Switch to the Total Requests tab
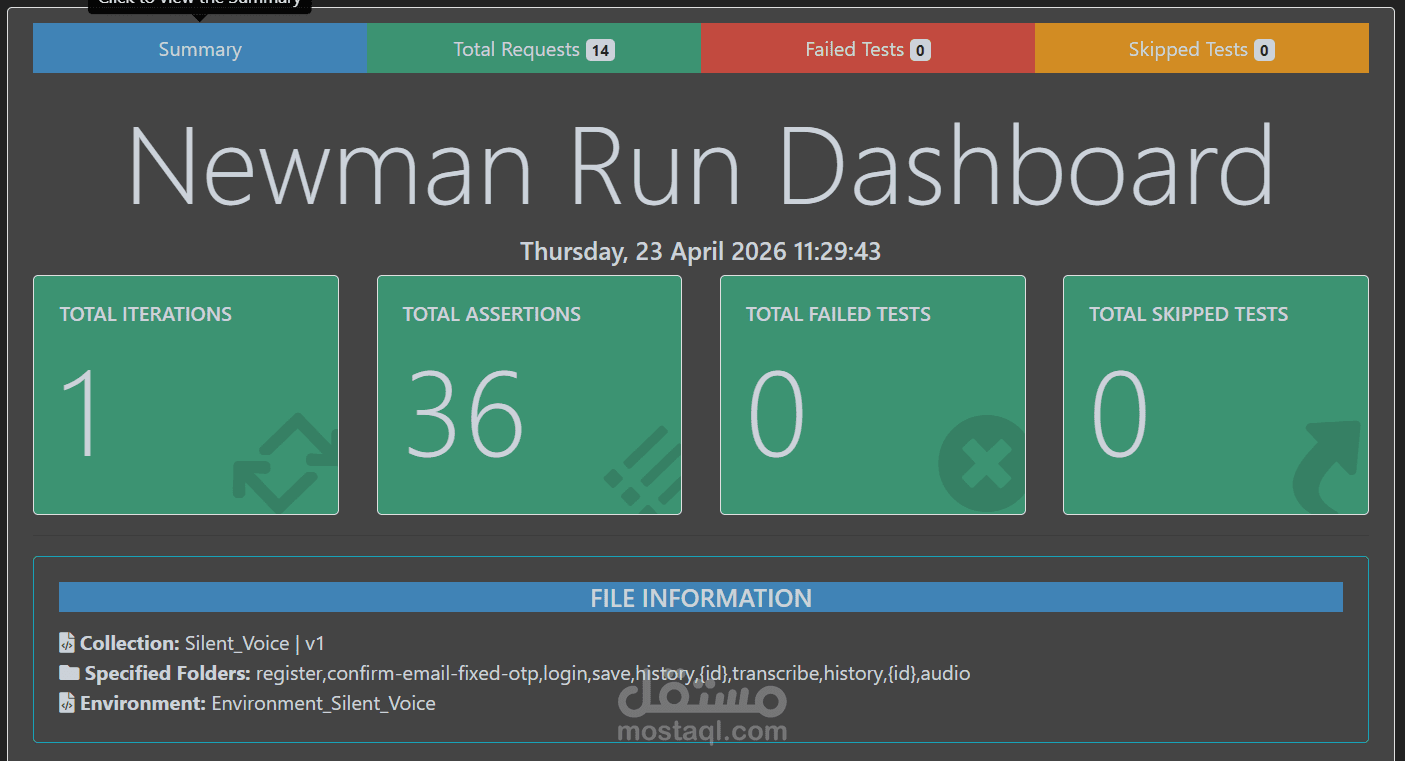 click(x=534, y=49)
